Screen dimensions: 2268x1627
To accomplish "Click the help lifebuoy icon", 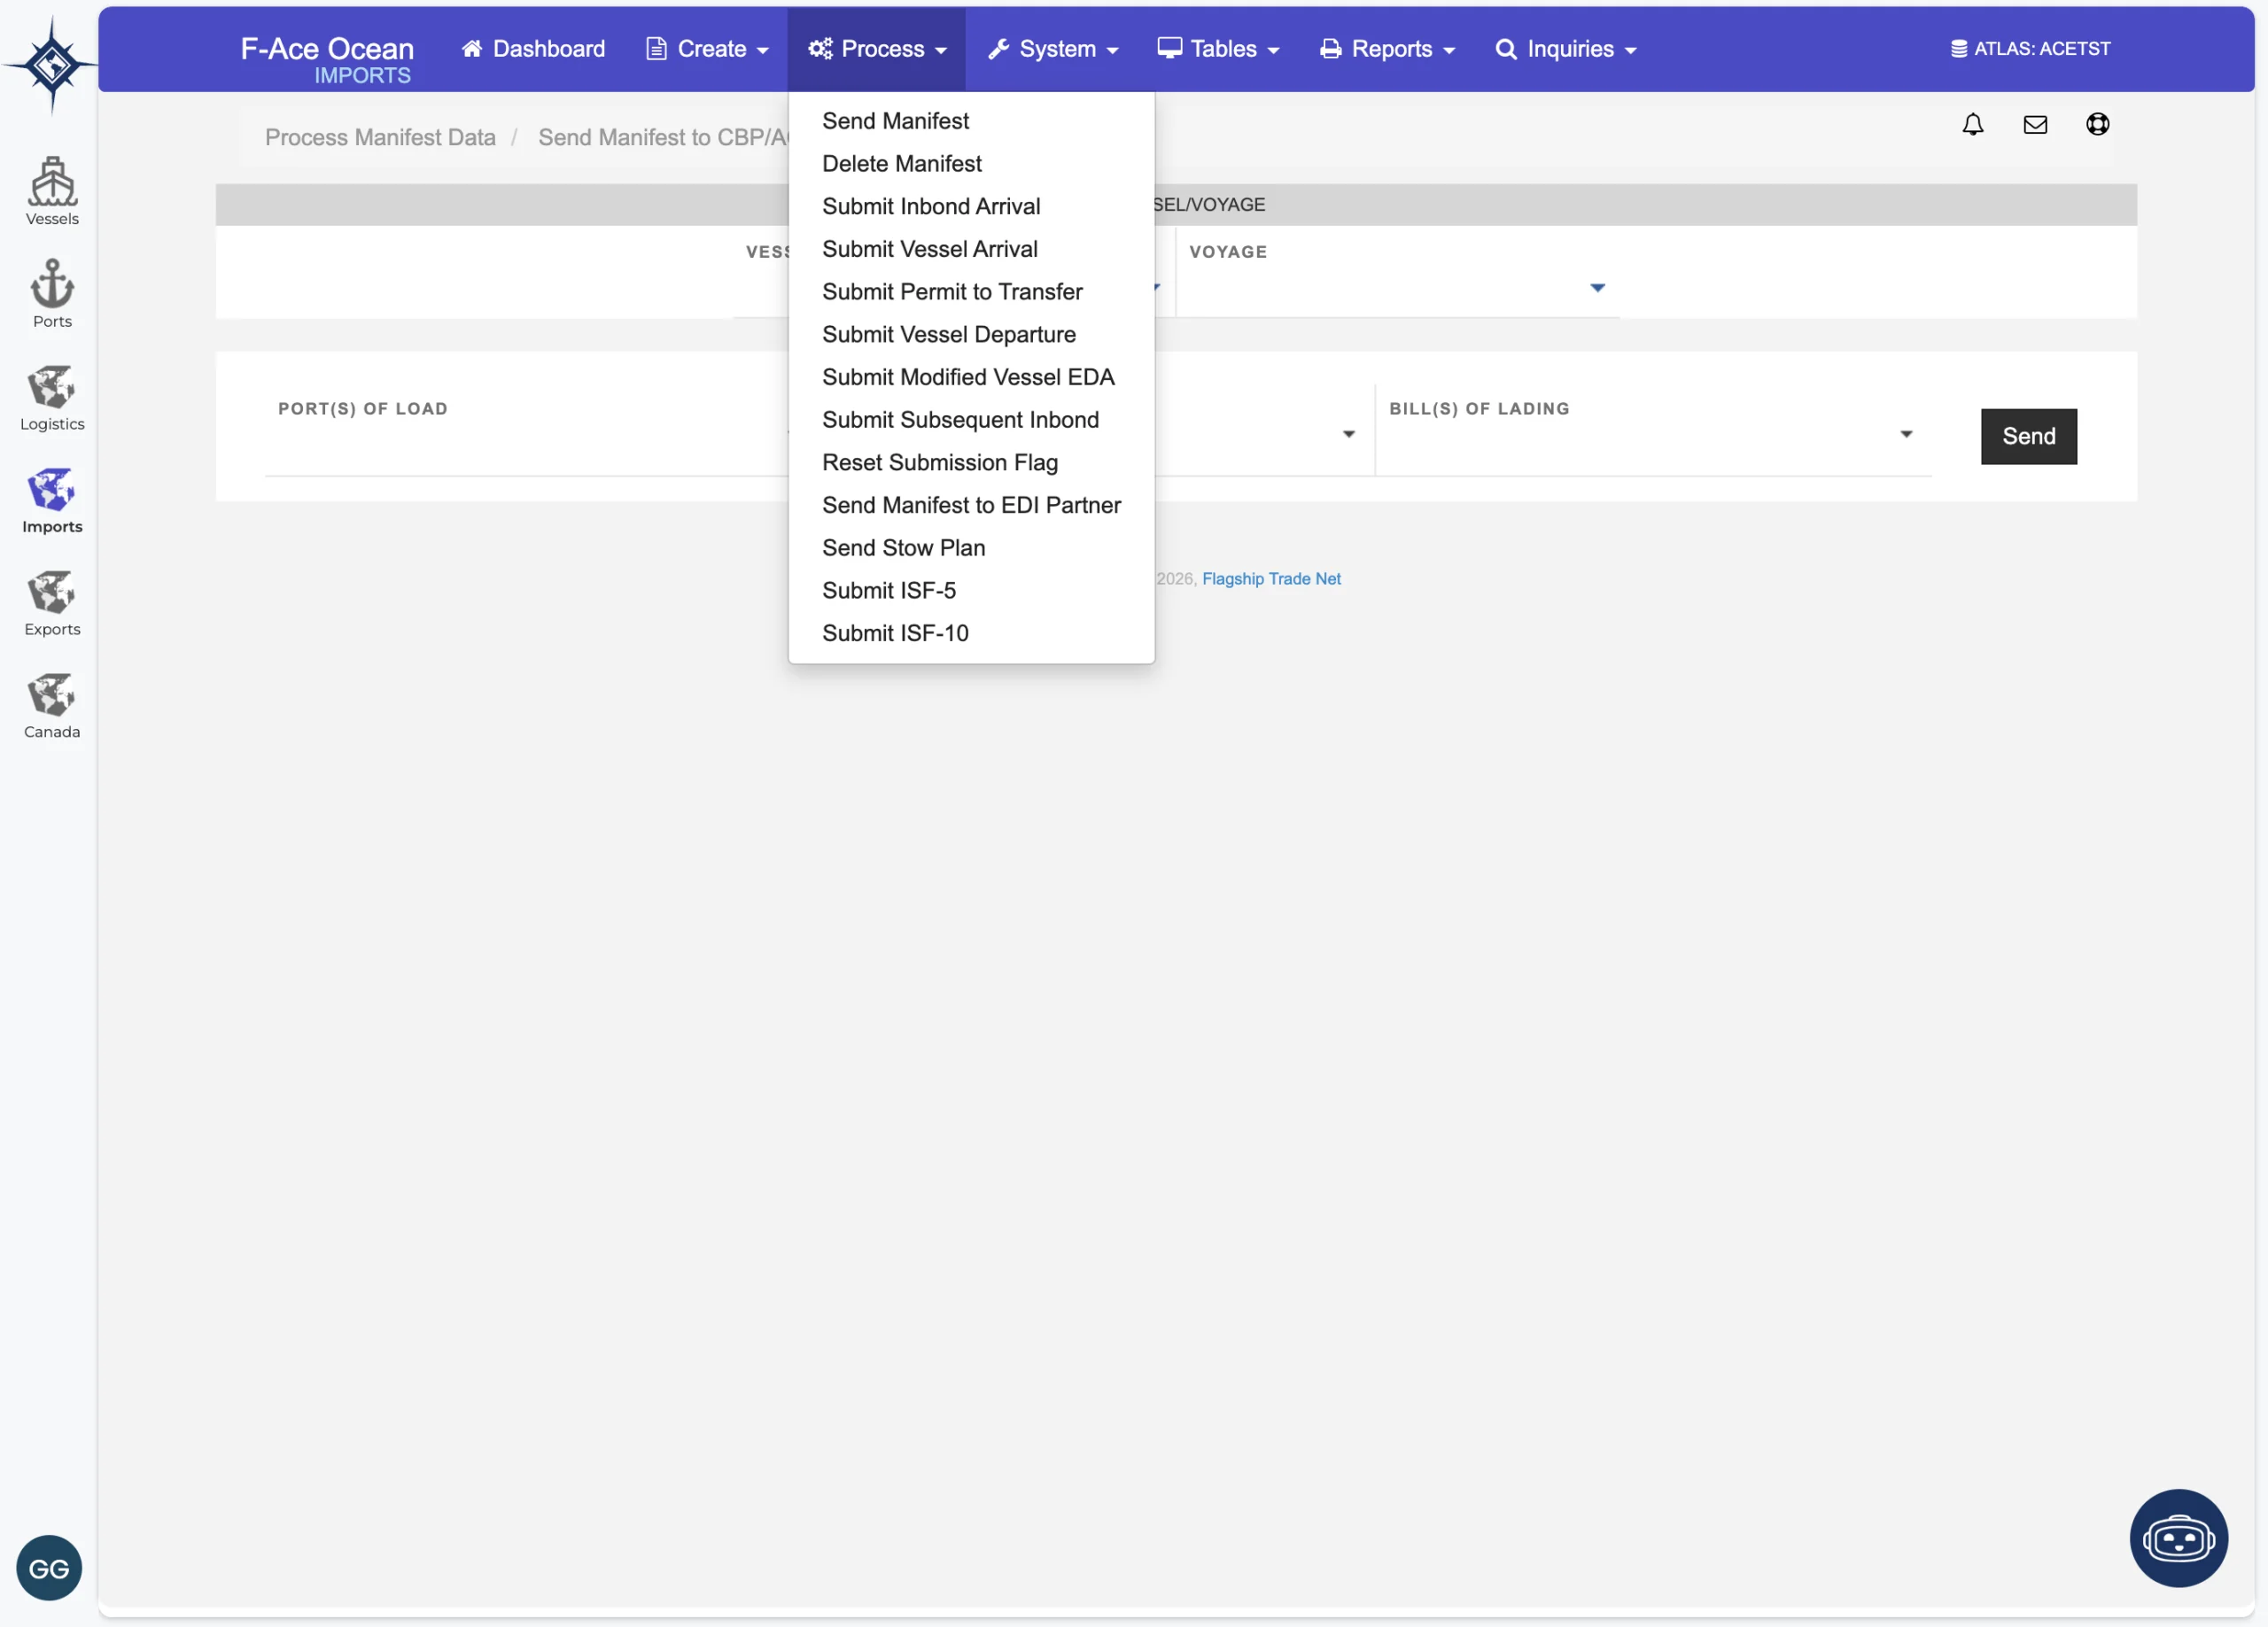I will click(2097, 124).
